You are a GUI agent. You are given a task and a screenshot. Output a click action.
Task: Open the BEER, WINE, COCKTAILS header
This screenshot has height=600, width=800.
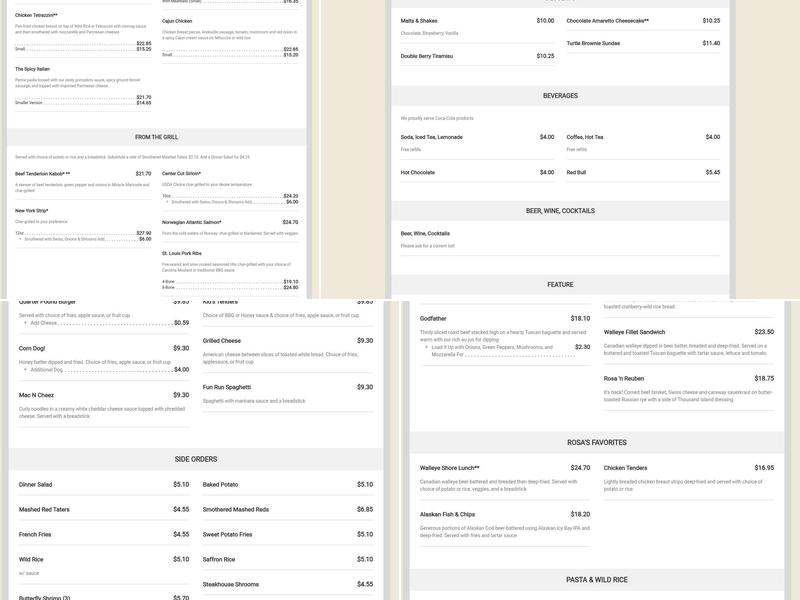560,211
